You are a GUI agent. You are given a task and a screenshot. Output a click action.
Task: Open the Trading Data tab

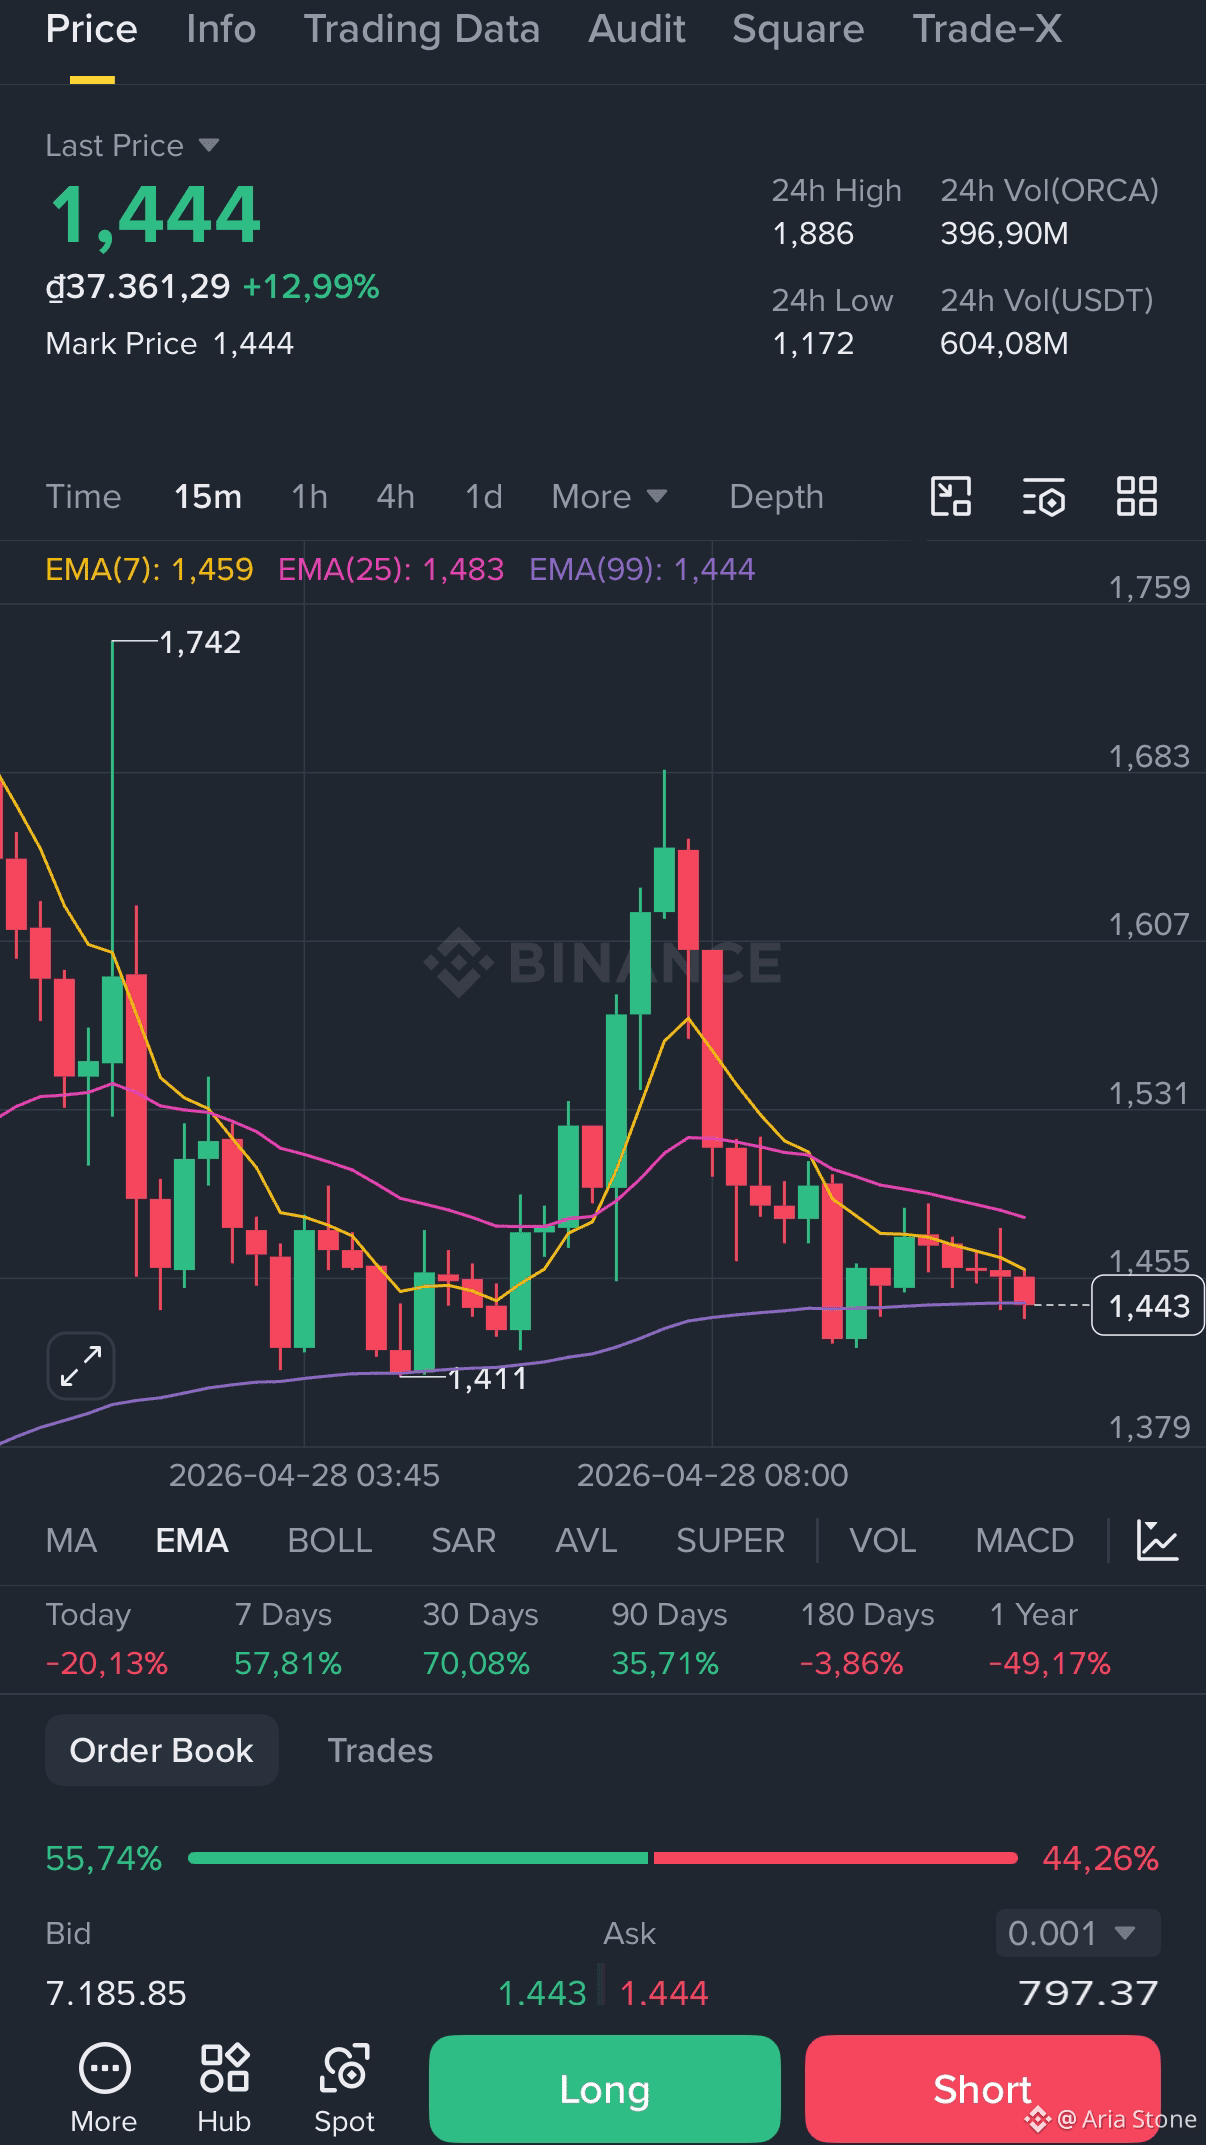coord(422,30)
